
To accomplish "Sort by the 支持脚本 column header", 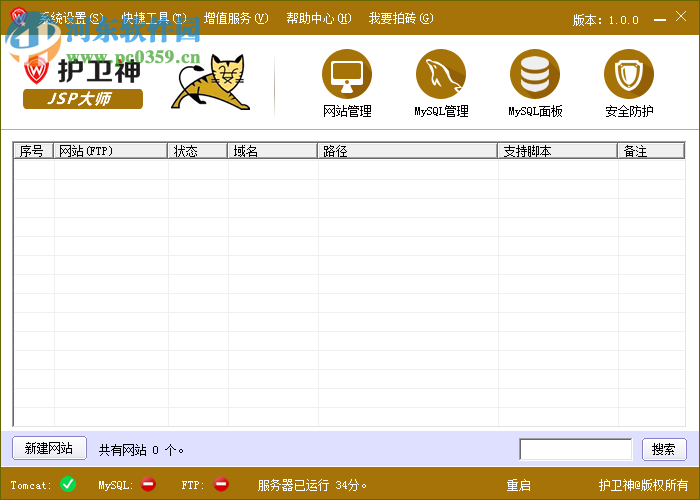I will (x=557, y=151).
